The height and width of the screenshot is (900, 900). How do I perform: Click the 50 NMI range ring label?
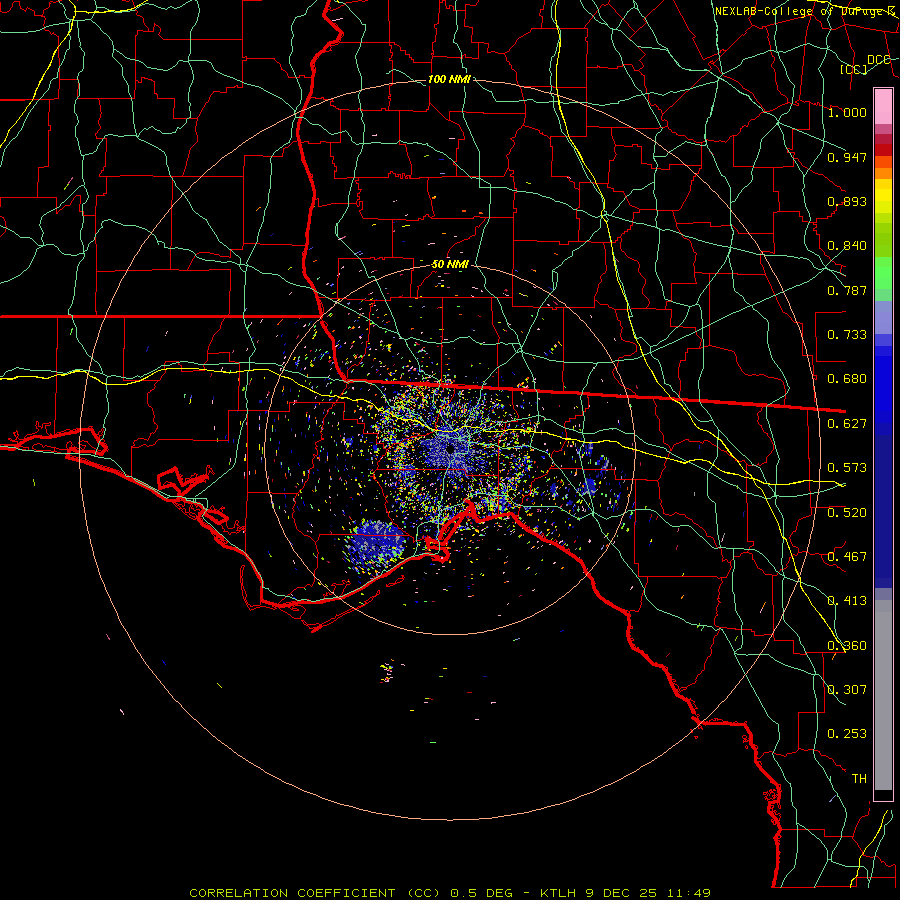point(449,264)
